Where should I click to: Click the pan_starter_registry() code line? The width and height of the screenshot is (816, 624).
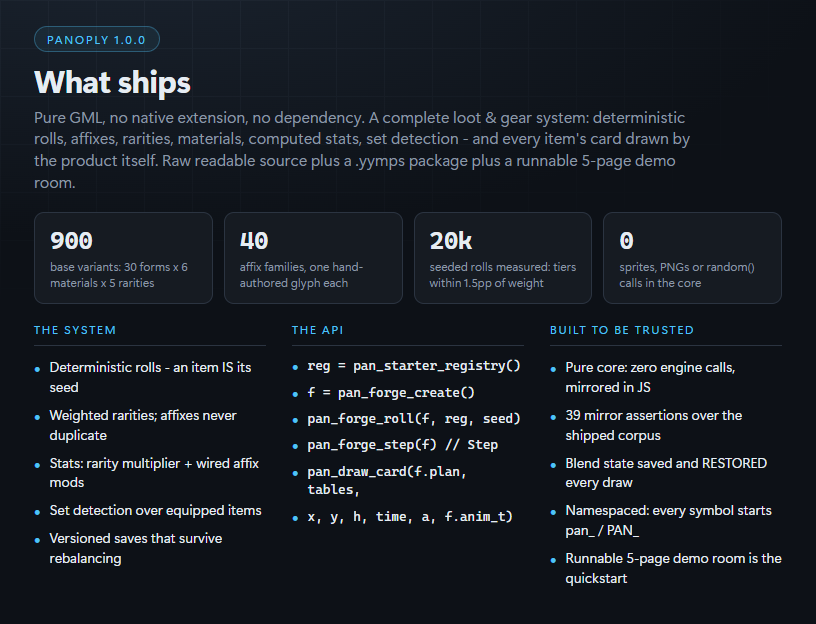click(414, 366)
